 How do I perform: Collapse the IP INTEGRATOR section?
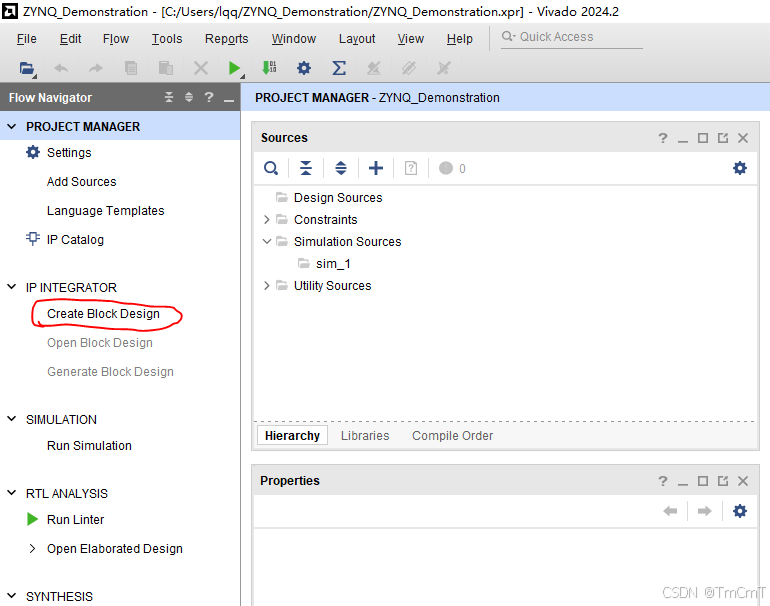(x=12, y=287)
